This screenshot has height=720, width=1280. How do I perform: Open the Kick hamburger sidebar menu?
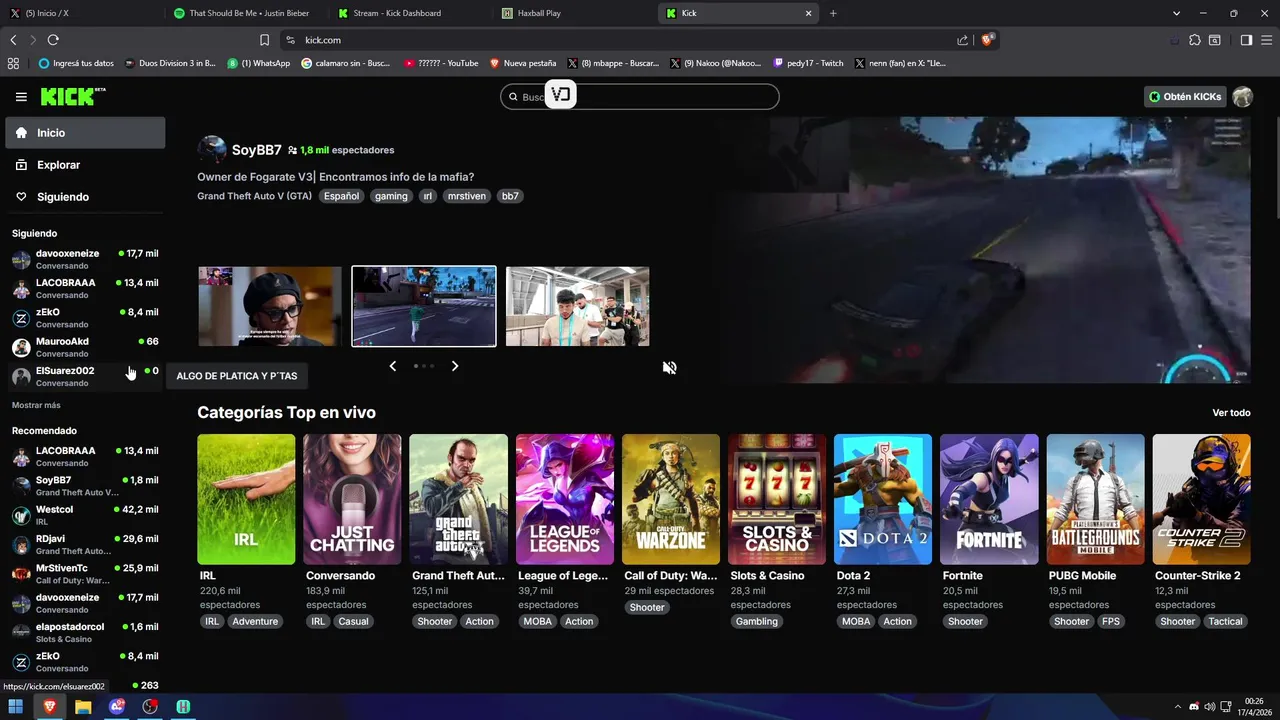[21, 97]
